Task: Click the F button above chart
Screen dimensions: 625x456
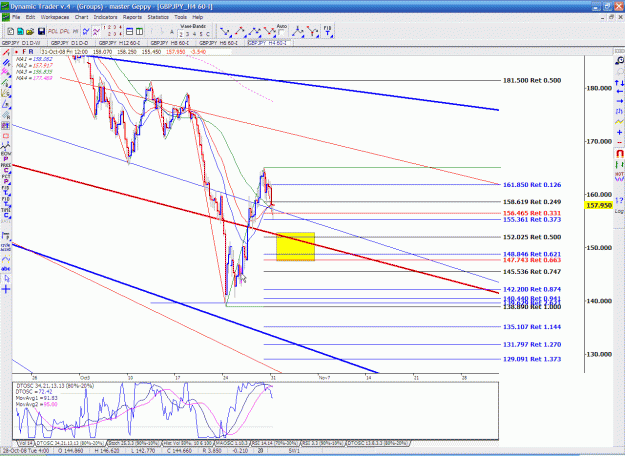Action: [24, 52]
